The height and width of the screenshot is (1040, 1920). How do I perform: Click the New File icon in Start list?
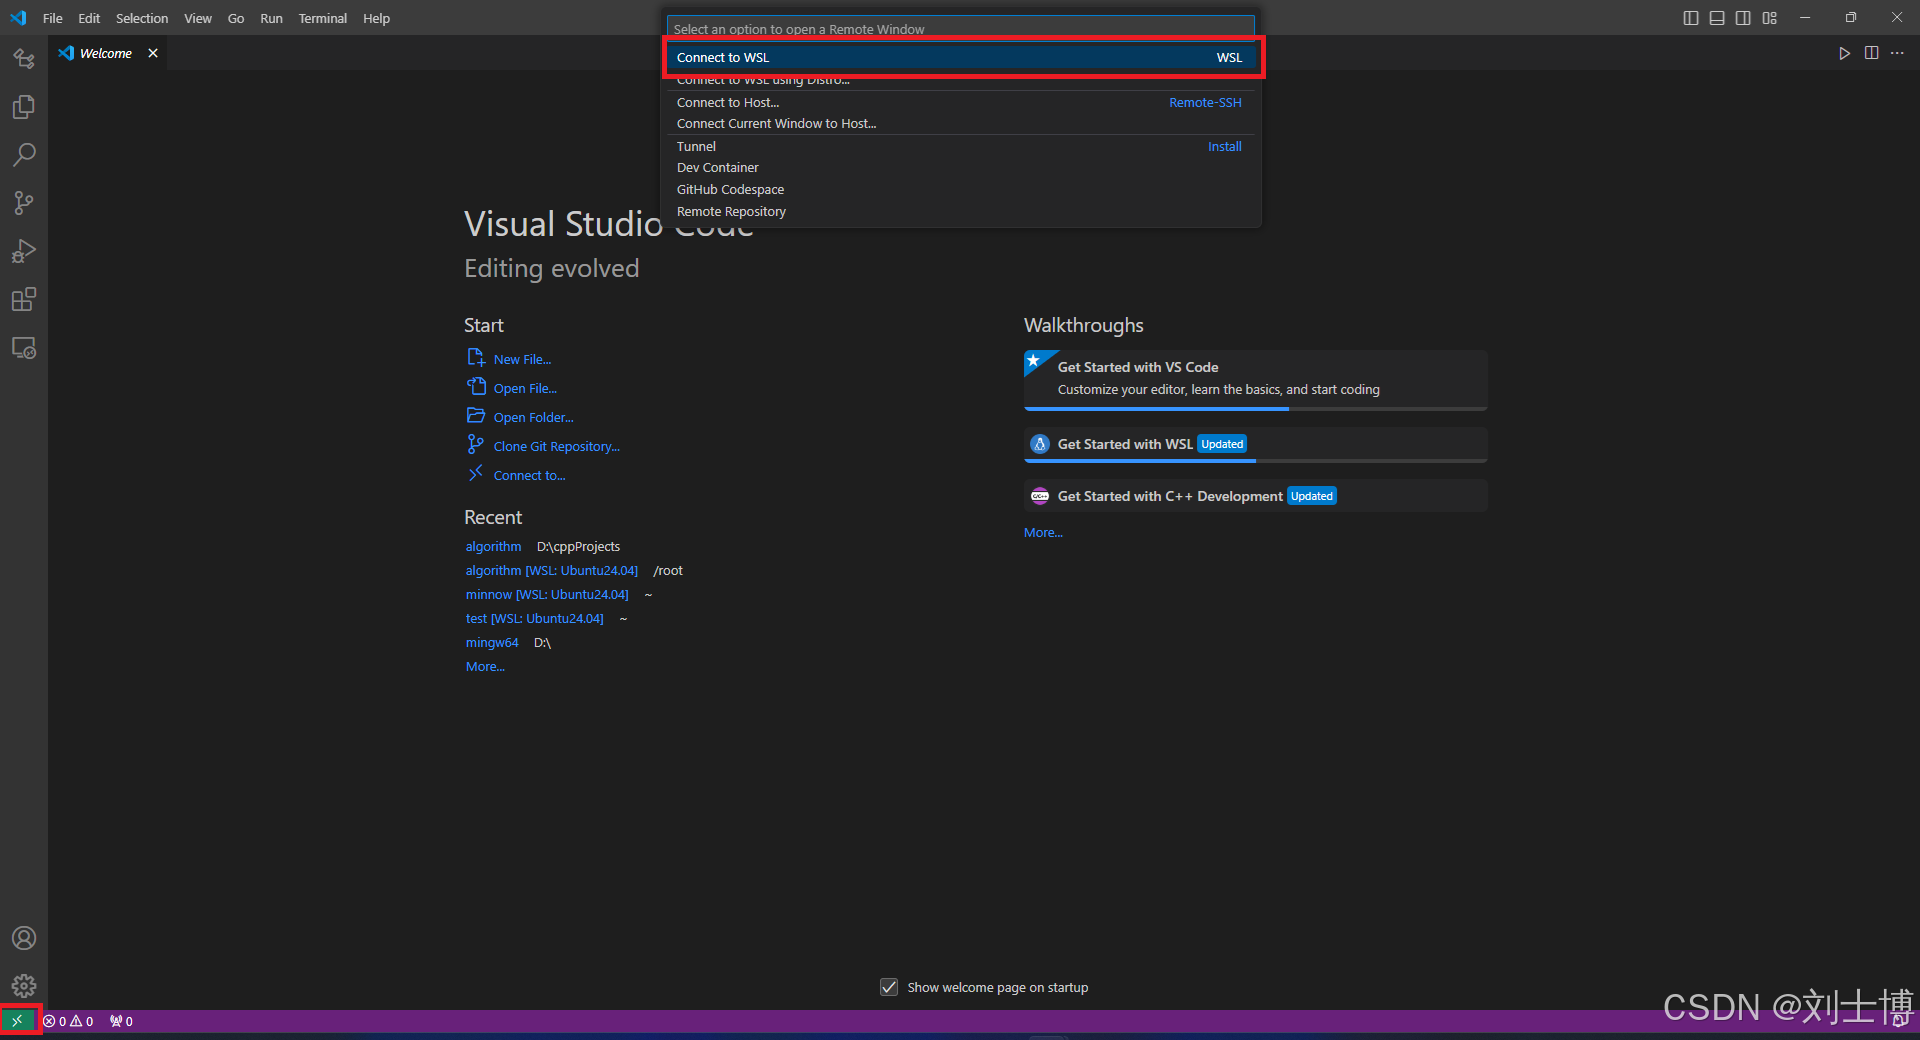click(476, 357)
